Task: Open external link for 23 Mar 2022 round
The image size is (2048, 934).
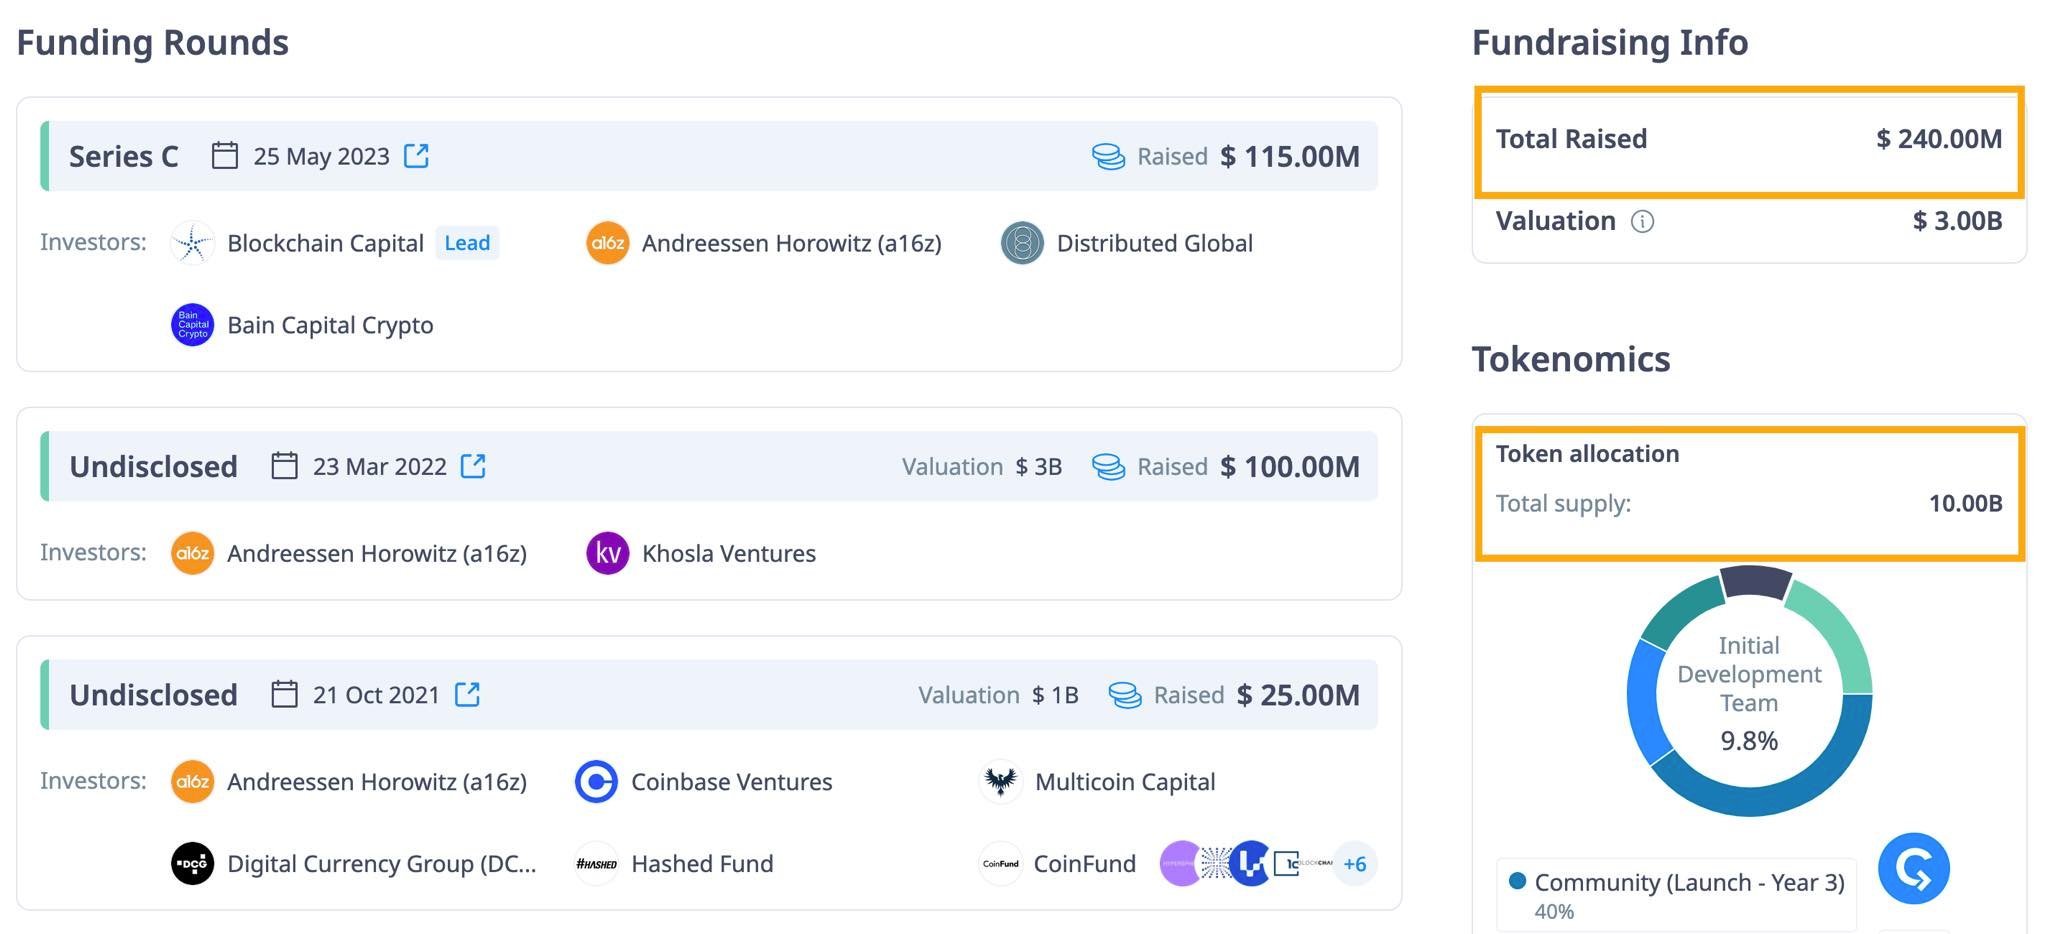Action: pos(473,466)
